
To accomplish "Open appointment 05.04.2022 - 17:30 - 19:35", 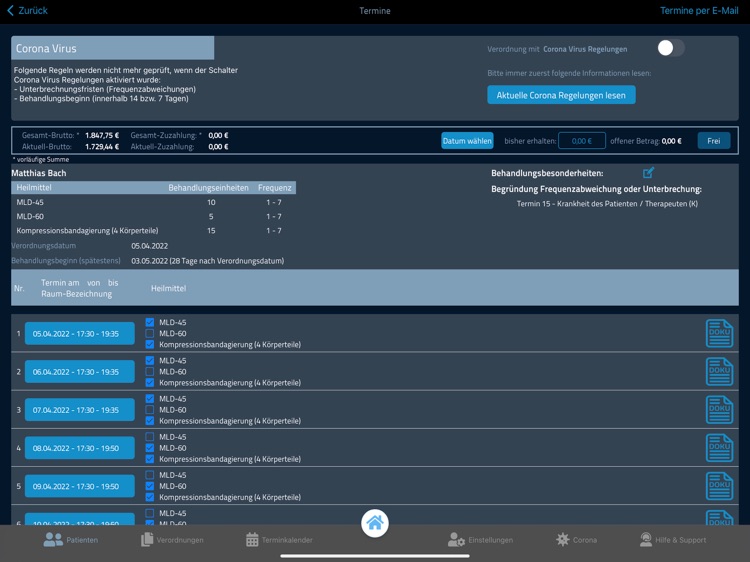I will [x=79, y=333].
